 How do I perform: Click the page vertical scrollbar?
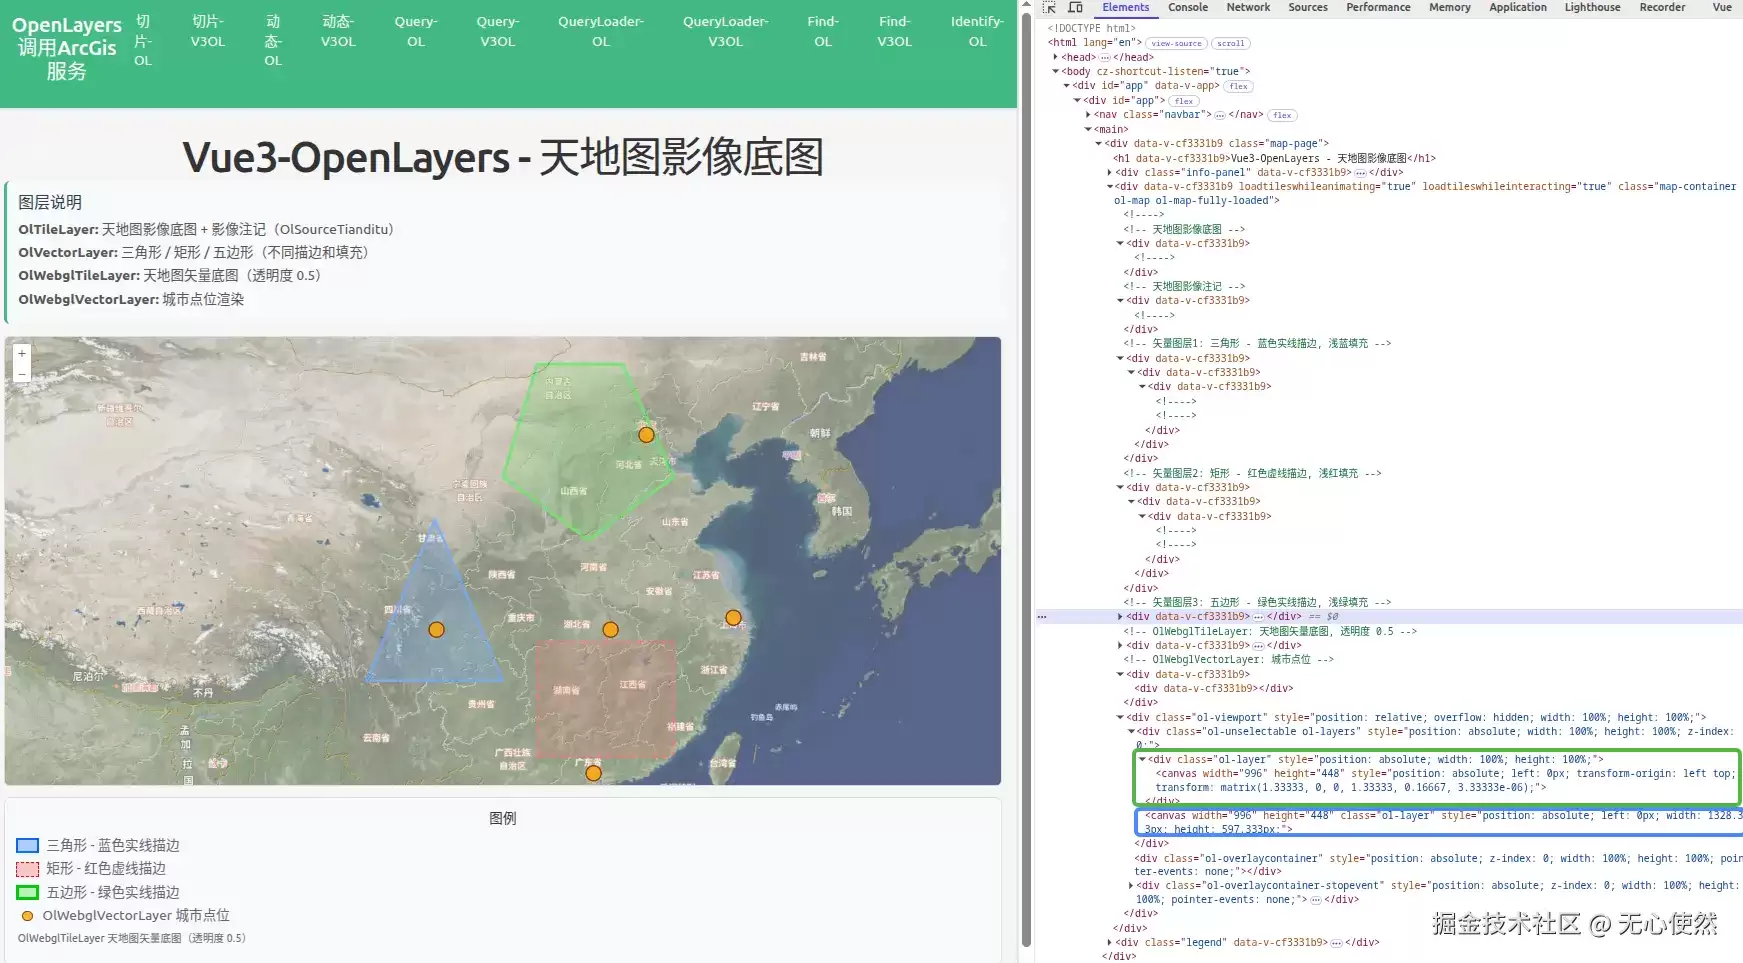(x=1026, y=480)
